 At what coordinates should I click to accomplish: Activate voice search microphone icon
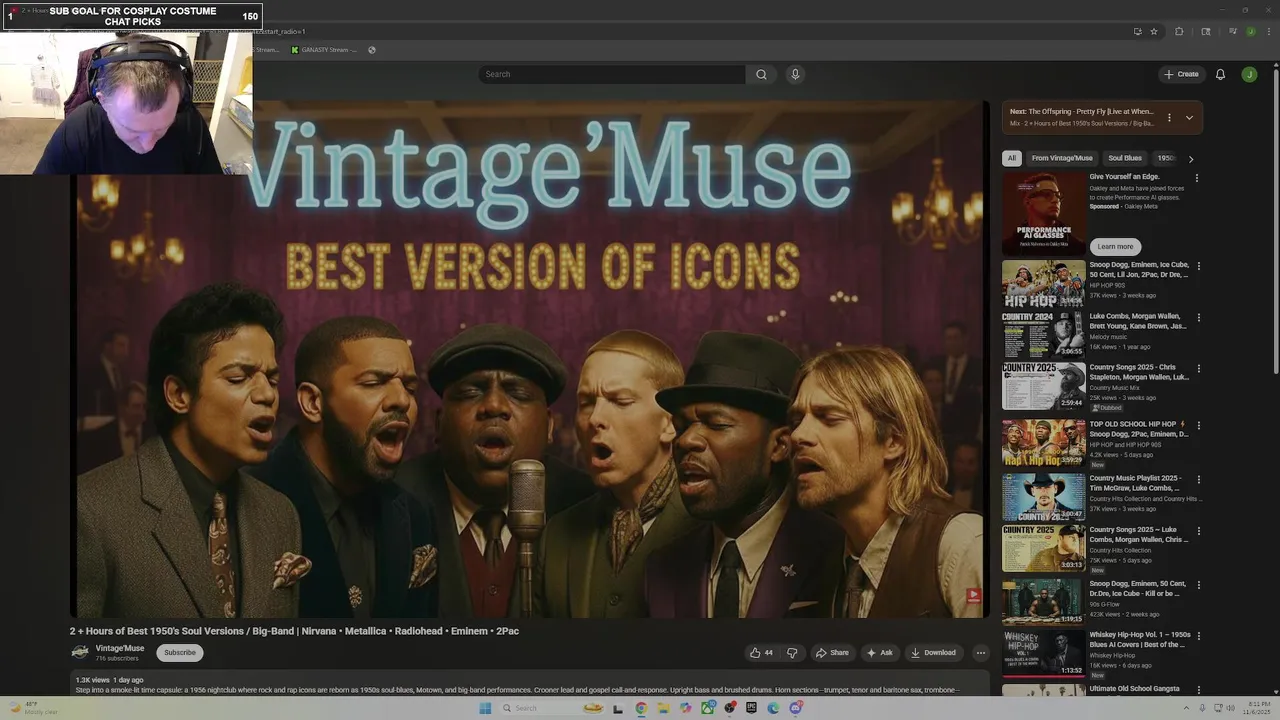(x=795, y=74)
